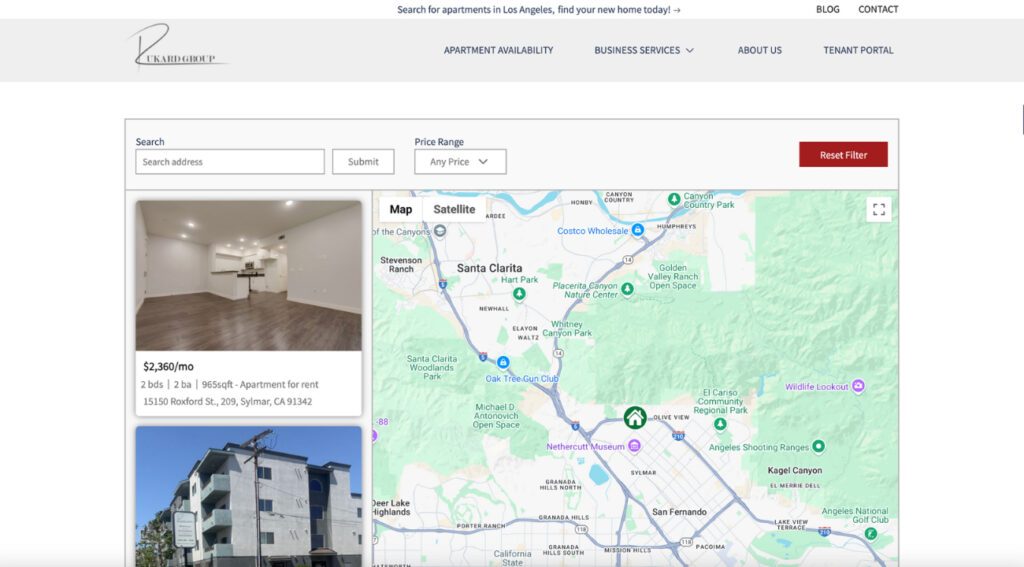Click the Costco Wholesale map pin
The image size is (1024, 567).
tap(637, 230)
